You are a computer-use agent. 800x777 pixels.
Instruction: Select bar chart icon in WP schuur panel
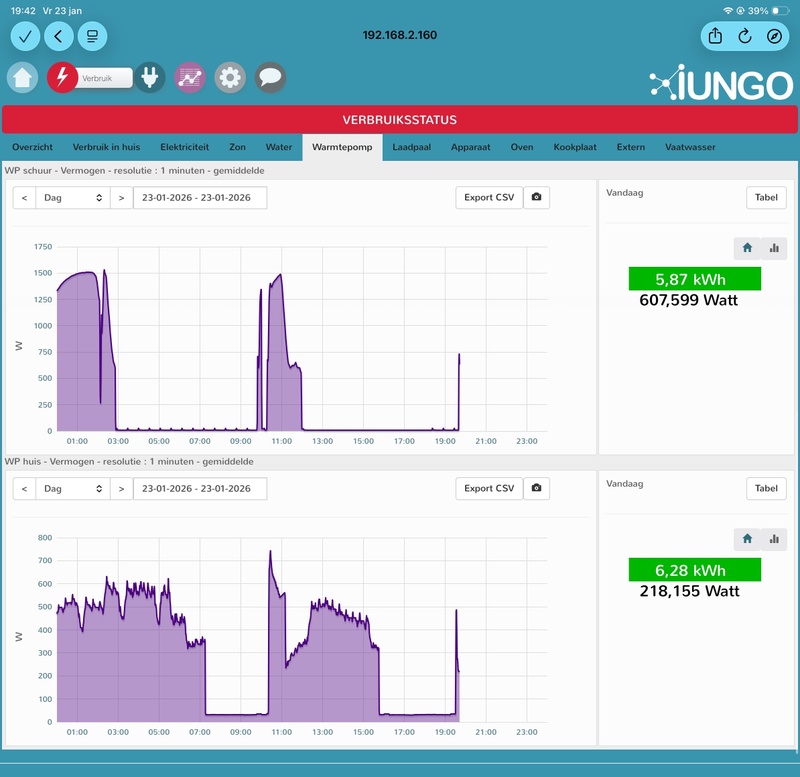tap(774, 248)
